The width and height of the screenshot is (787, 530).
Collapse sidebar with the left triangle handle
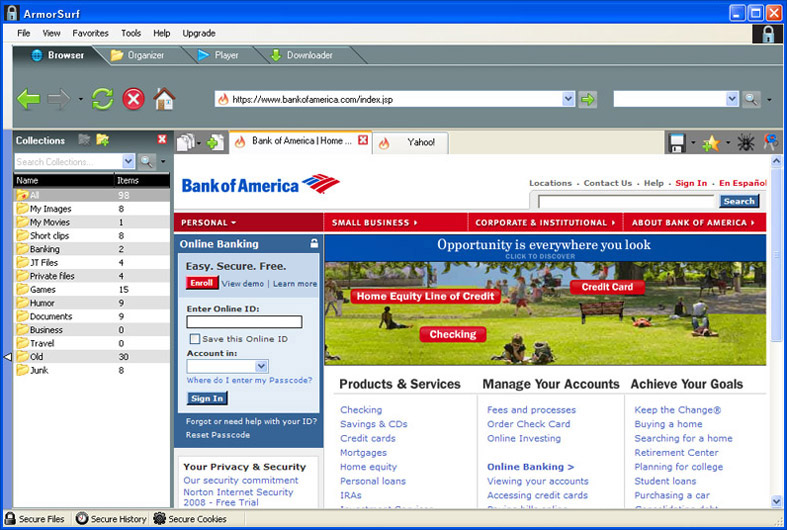coord(8,357)
